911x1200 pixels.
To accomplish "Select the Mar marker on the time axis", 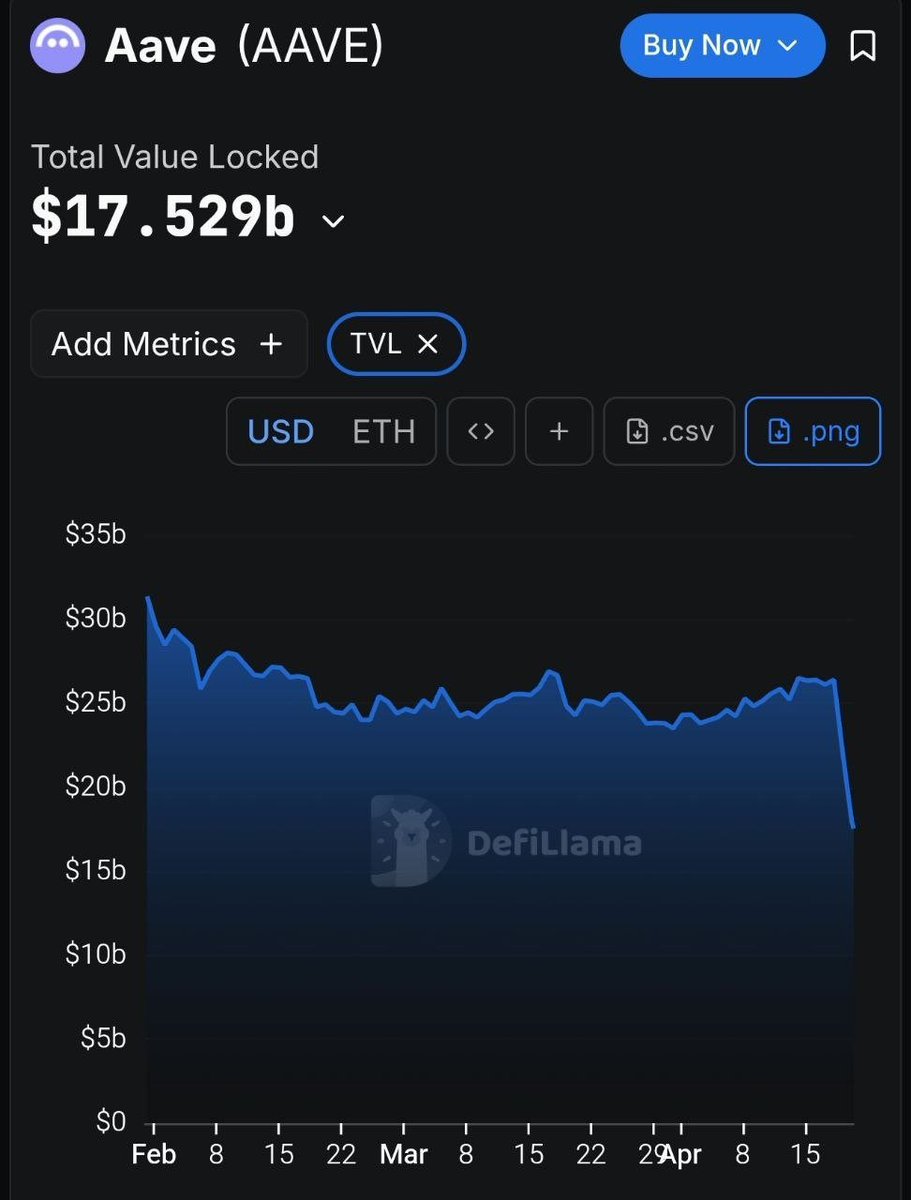I will click(404, 1154).
